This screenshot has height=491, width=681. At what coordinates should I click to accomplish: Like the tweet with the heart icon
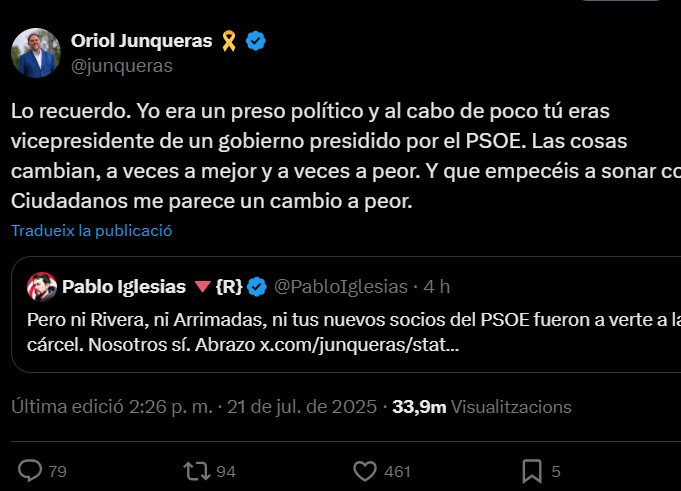tap(366, 470)
